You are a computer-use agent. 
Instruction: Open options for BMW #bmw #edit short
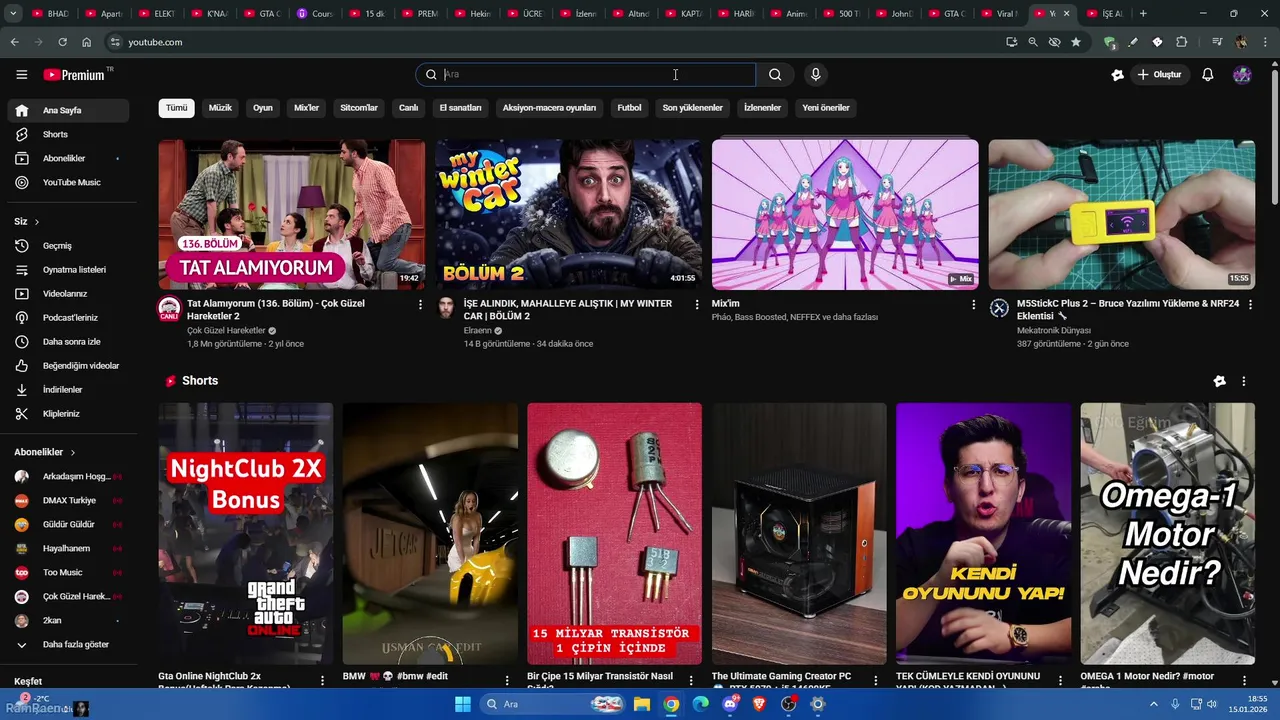pos(506,680)
